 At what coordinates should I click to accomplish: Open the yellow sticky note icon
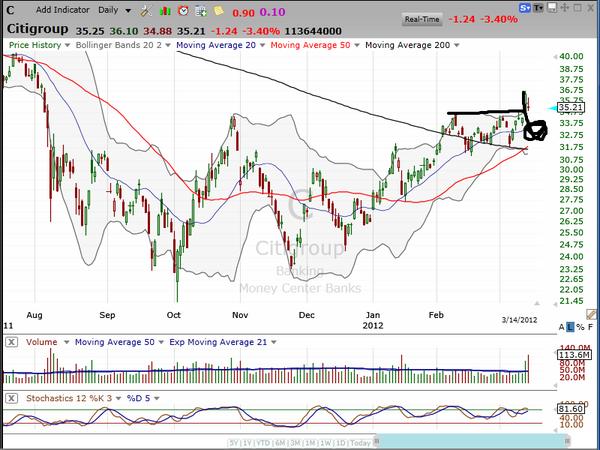click(x=218, y=10)
